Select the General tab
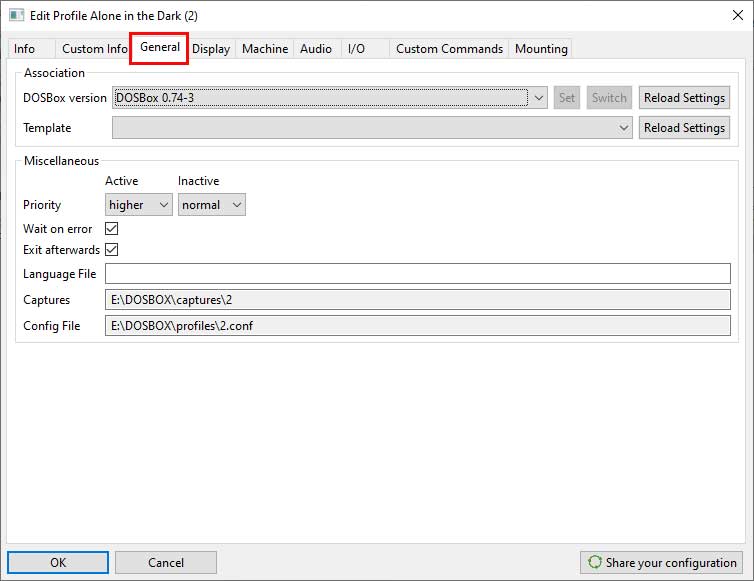Image resolution: width=754 pixels, height=581 pixels. tap(160, 47)
